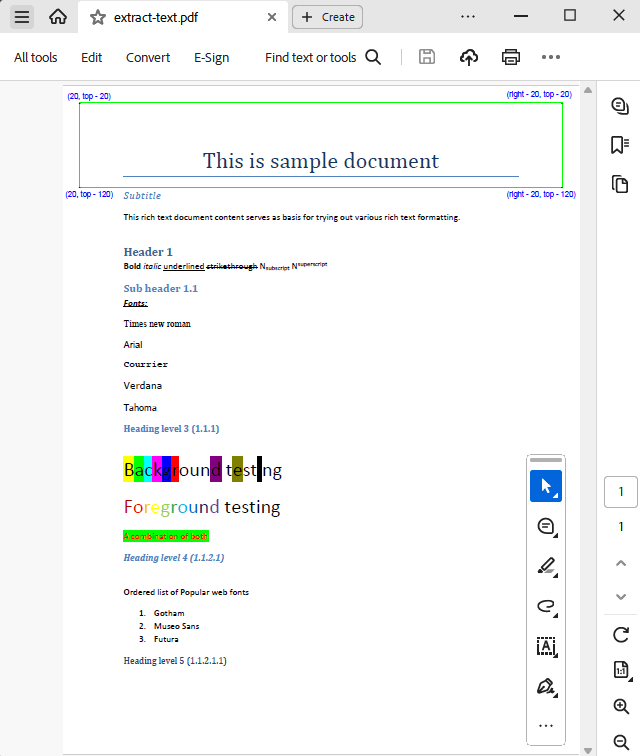This screenshot has width=640, height=756.
Task: Open the bookmarks panel
Action: (x=620, y=145)
